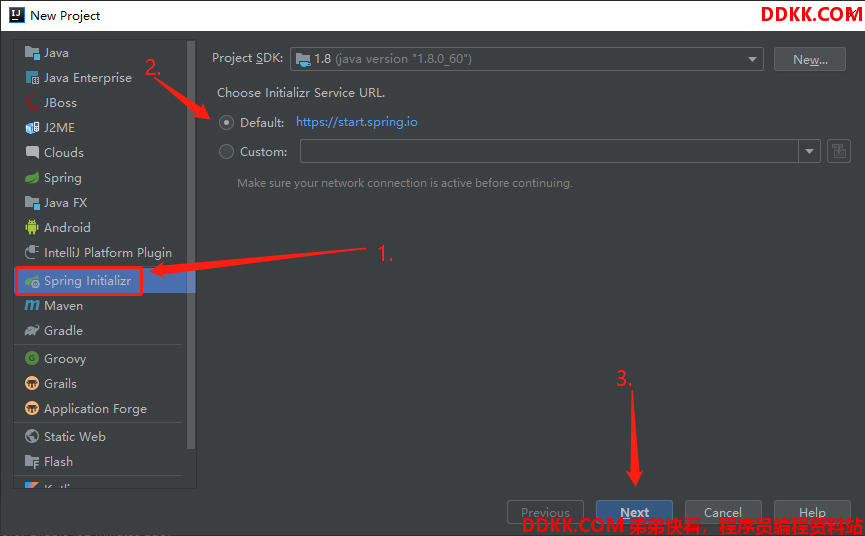865x536 pixels.
Task: Select the Java project type
Action: tap(56, 53)
